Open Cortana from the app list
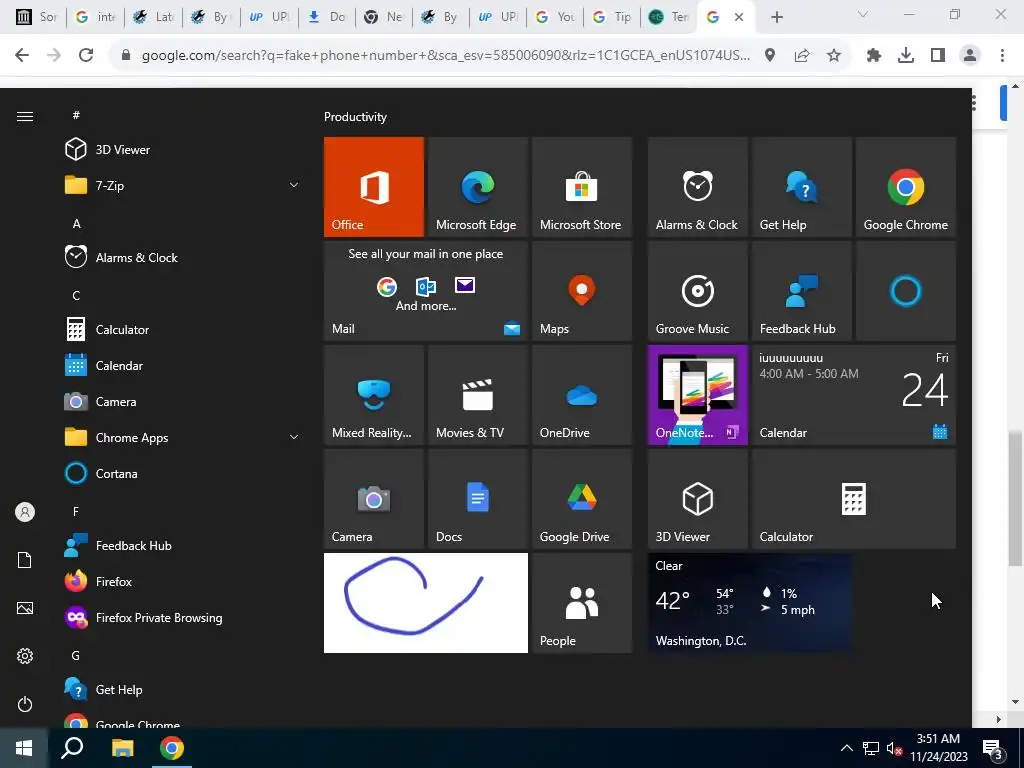 click(183, 473)
